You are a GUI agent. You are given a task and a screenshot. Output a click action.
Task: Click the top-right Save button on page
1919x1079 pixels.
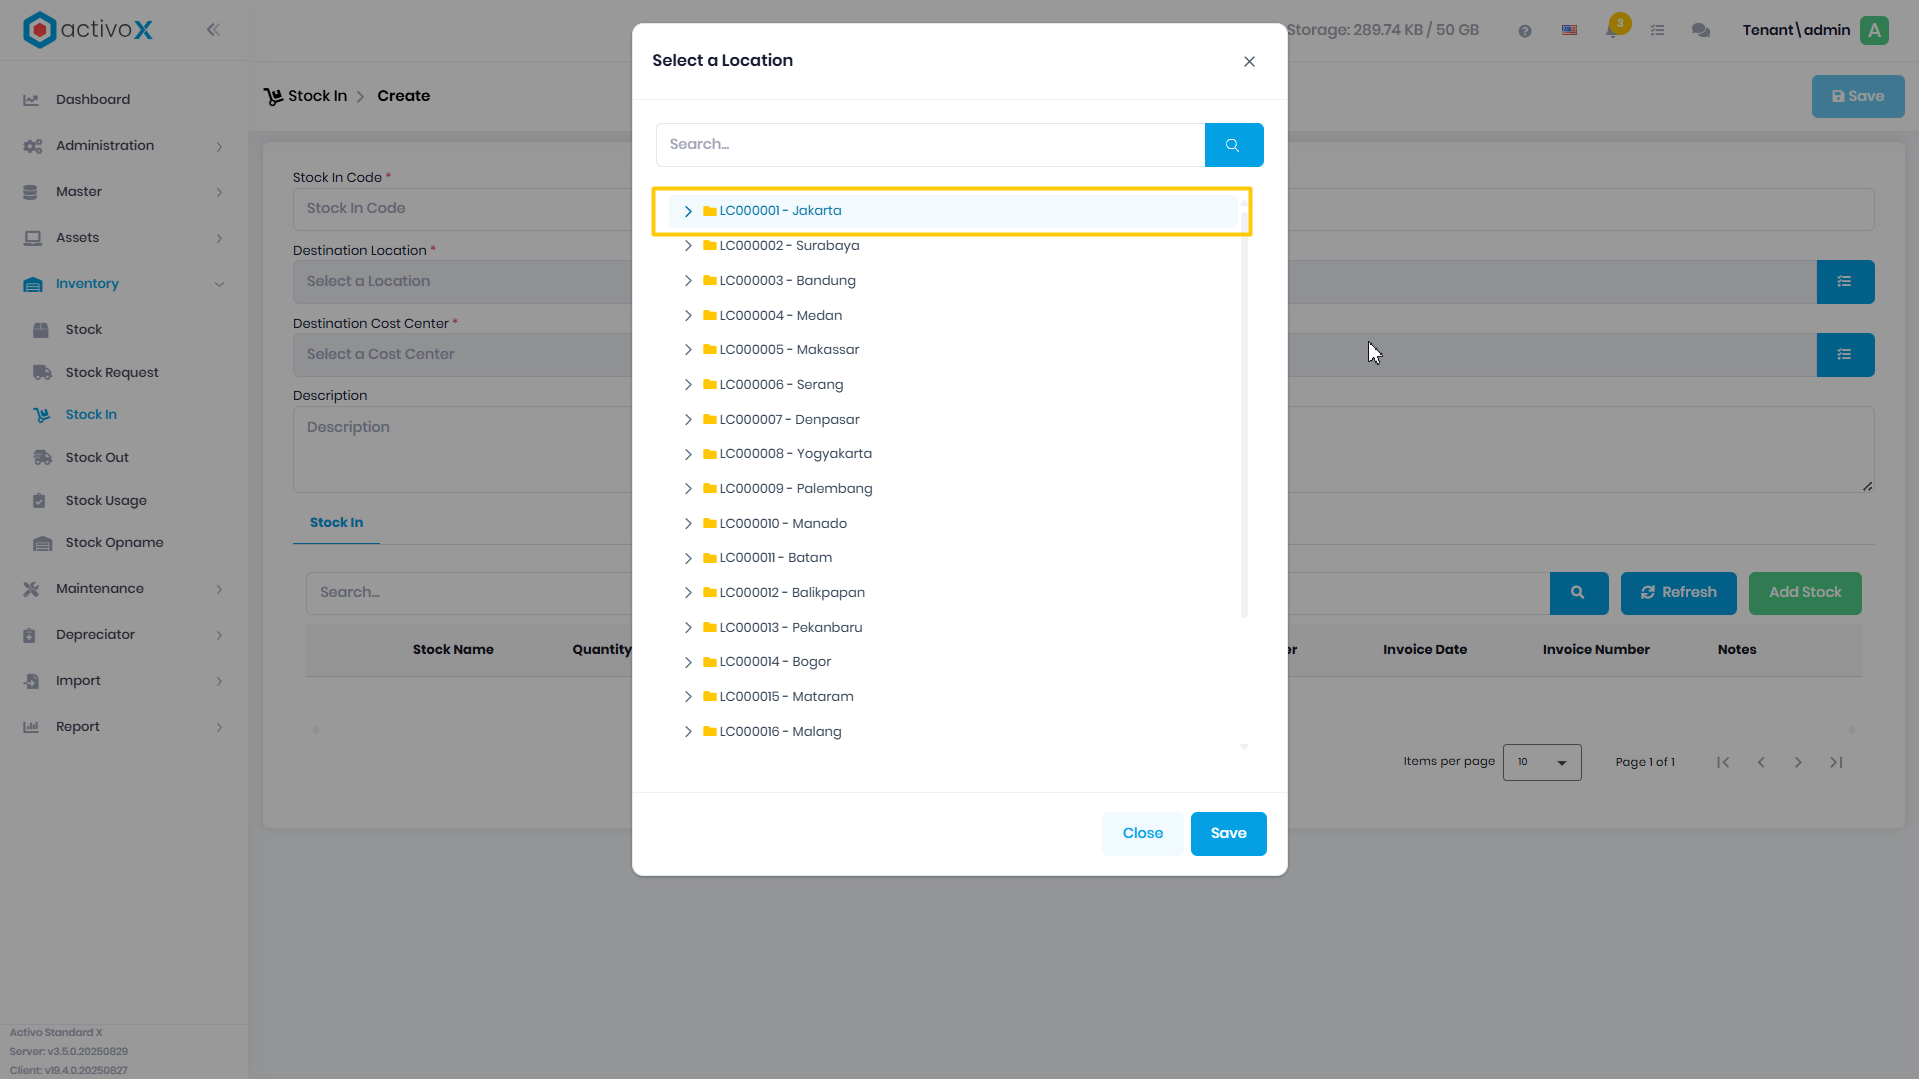click(x=1857, y=97)
